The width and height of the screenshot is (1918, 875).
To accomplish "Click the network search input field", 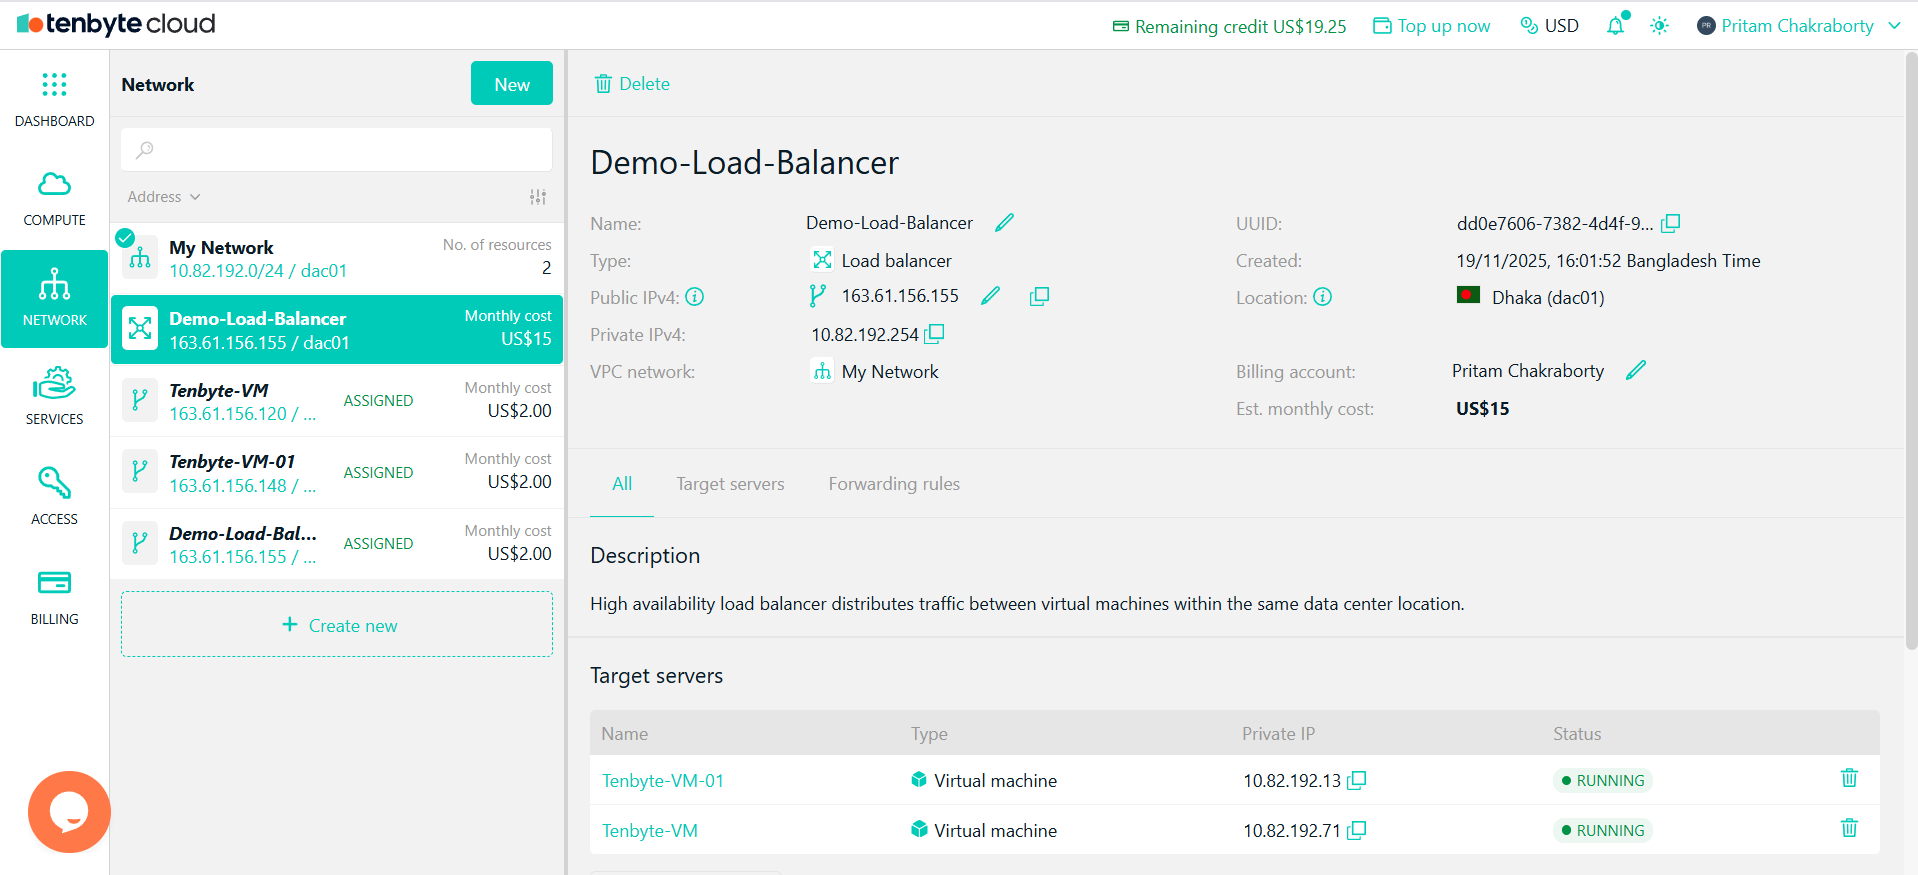I will tap(337, 149).
